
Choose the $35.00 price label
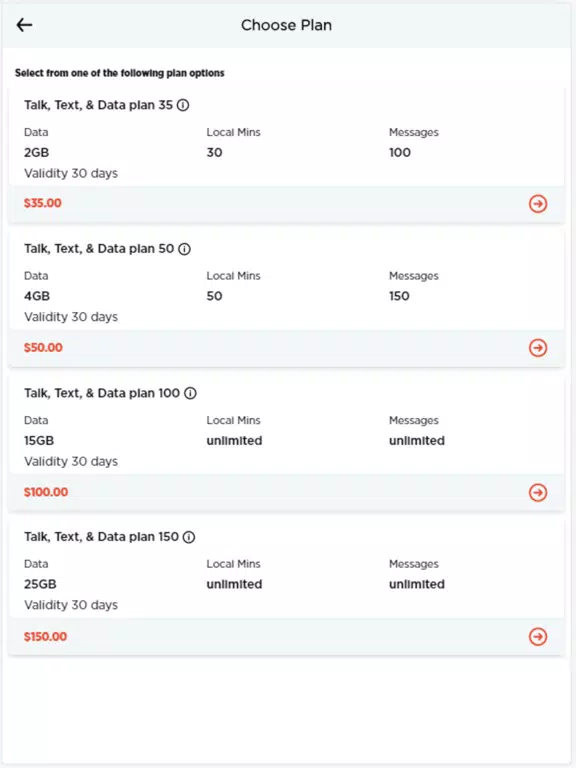coord(43,203)
